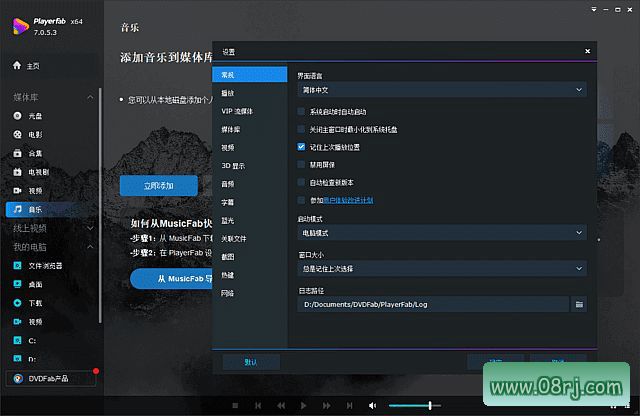Check the 参加用户体验改进计划 checkbox

pos(301,200)
